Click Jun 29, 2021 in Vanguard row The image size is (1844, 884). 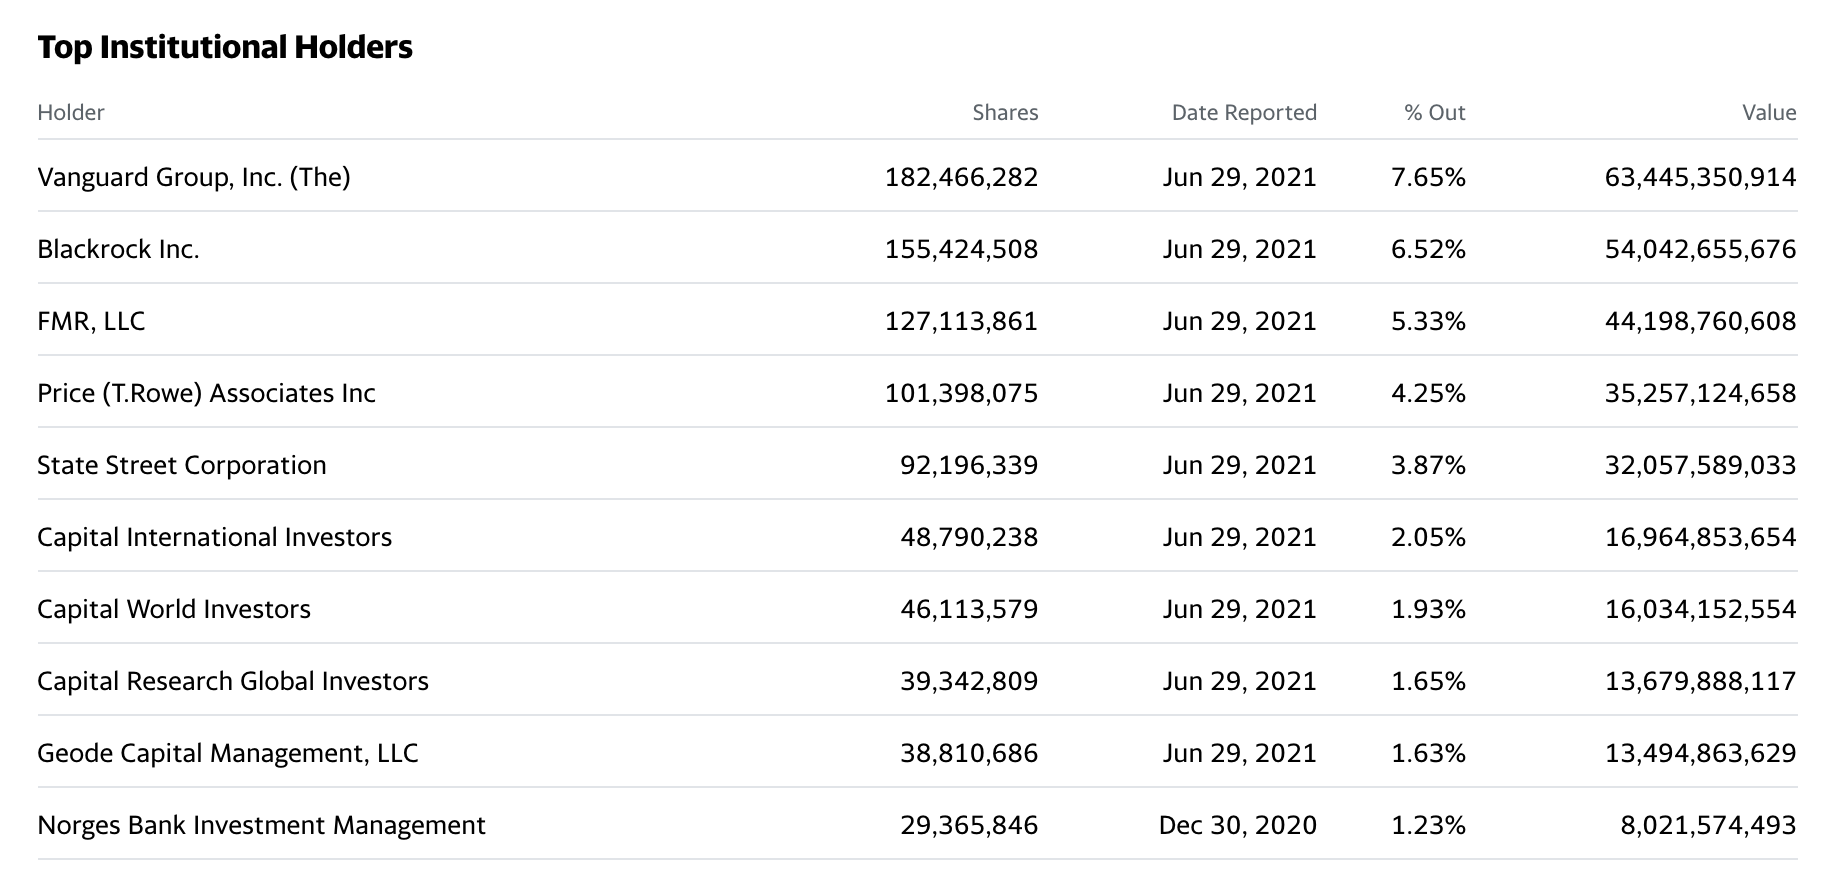1240,177
